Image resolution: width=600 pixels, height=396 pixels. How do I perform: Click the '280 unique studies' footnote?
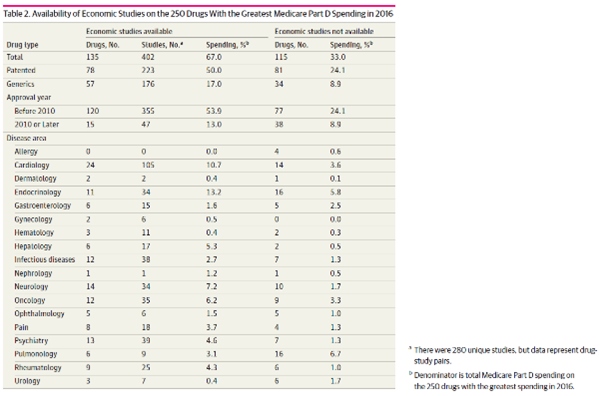tap(505, 355)
